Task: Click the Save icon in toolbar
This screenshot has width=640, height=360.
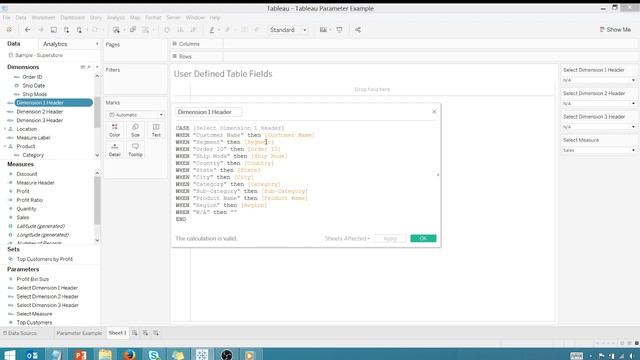Action: pyautogui.click(x=53, y=30)
